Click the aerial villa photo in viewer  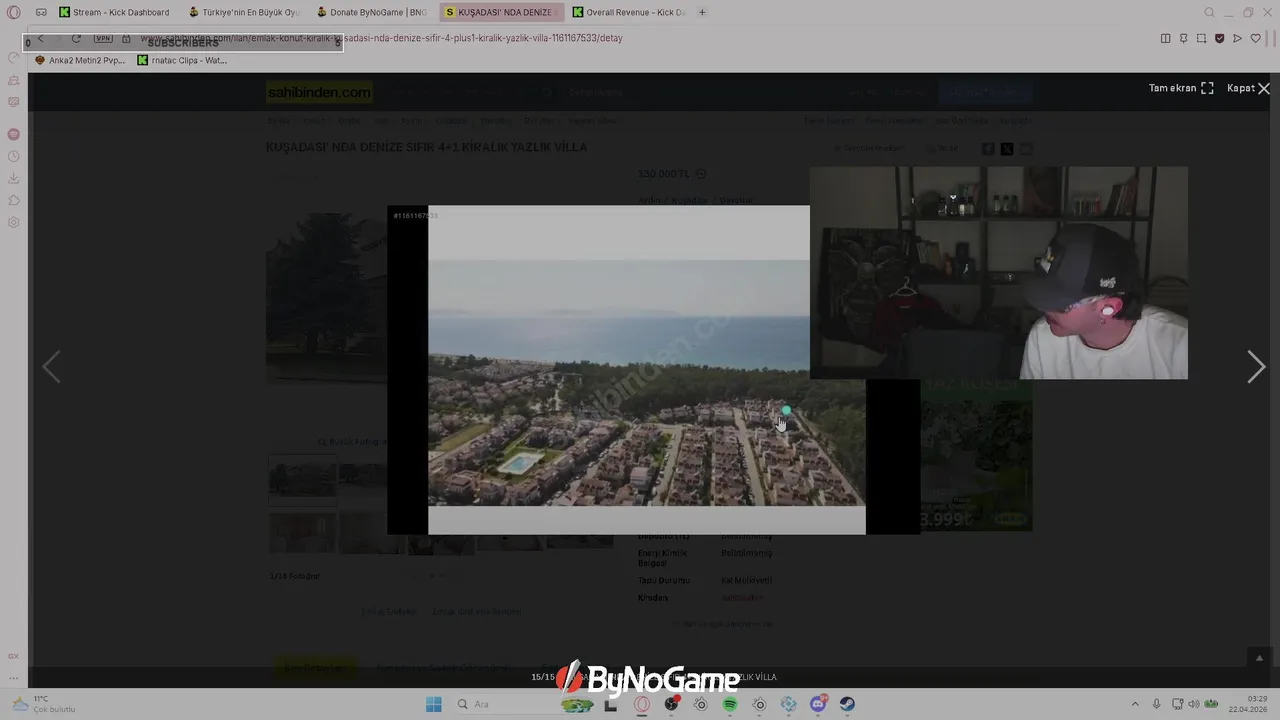pos(646,383)
